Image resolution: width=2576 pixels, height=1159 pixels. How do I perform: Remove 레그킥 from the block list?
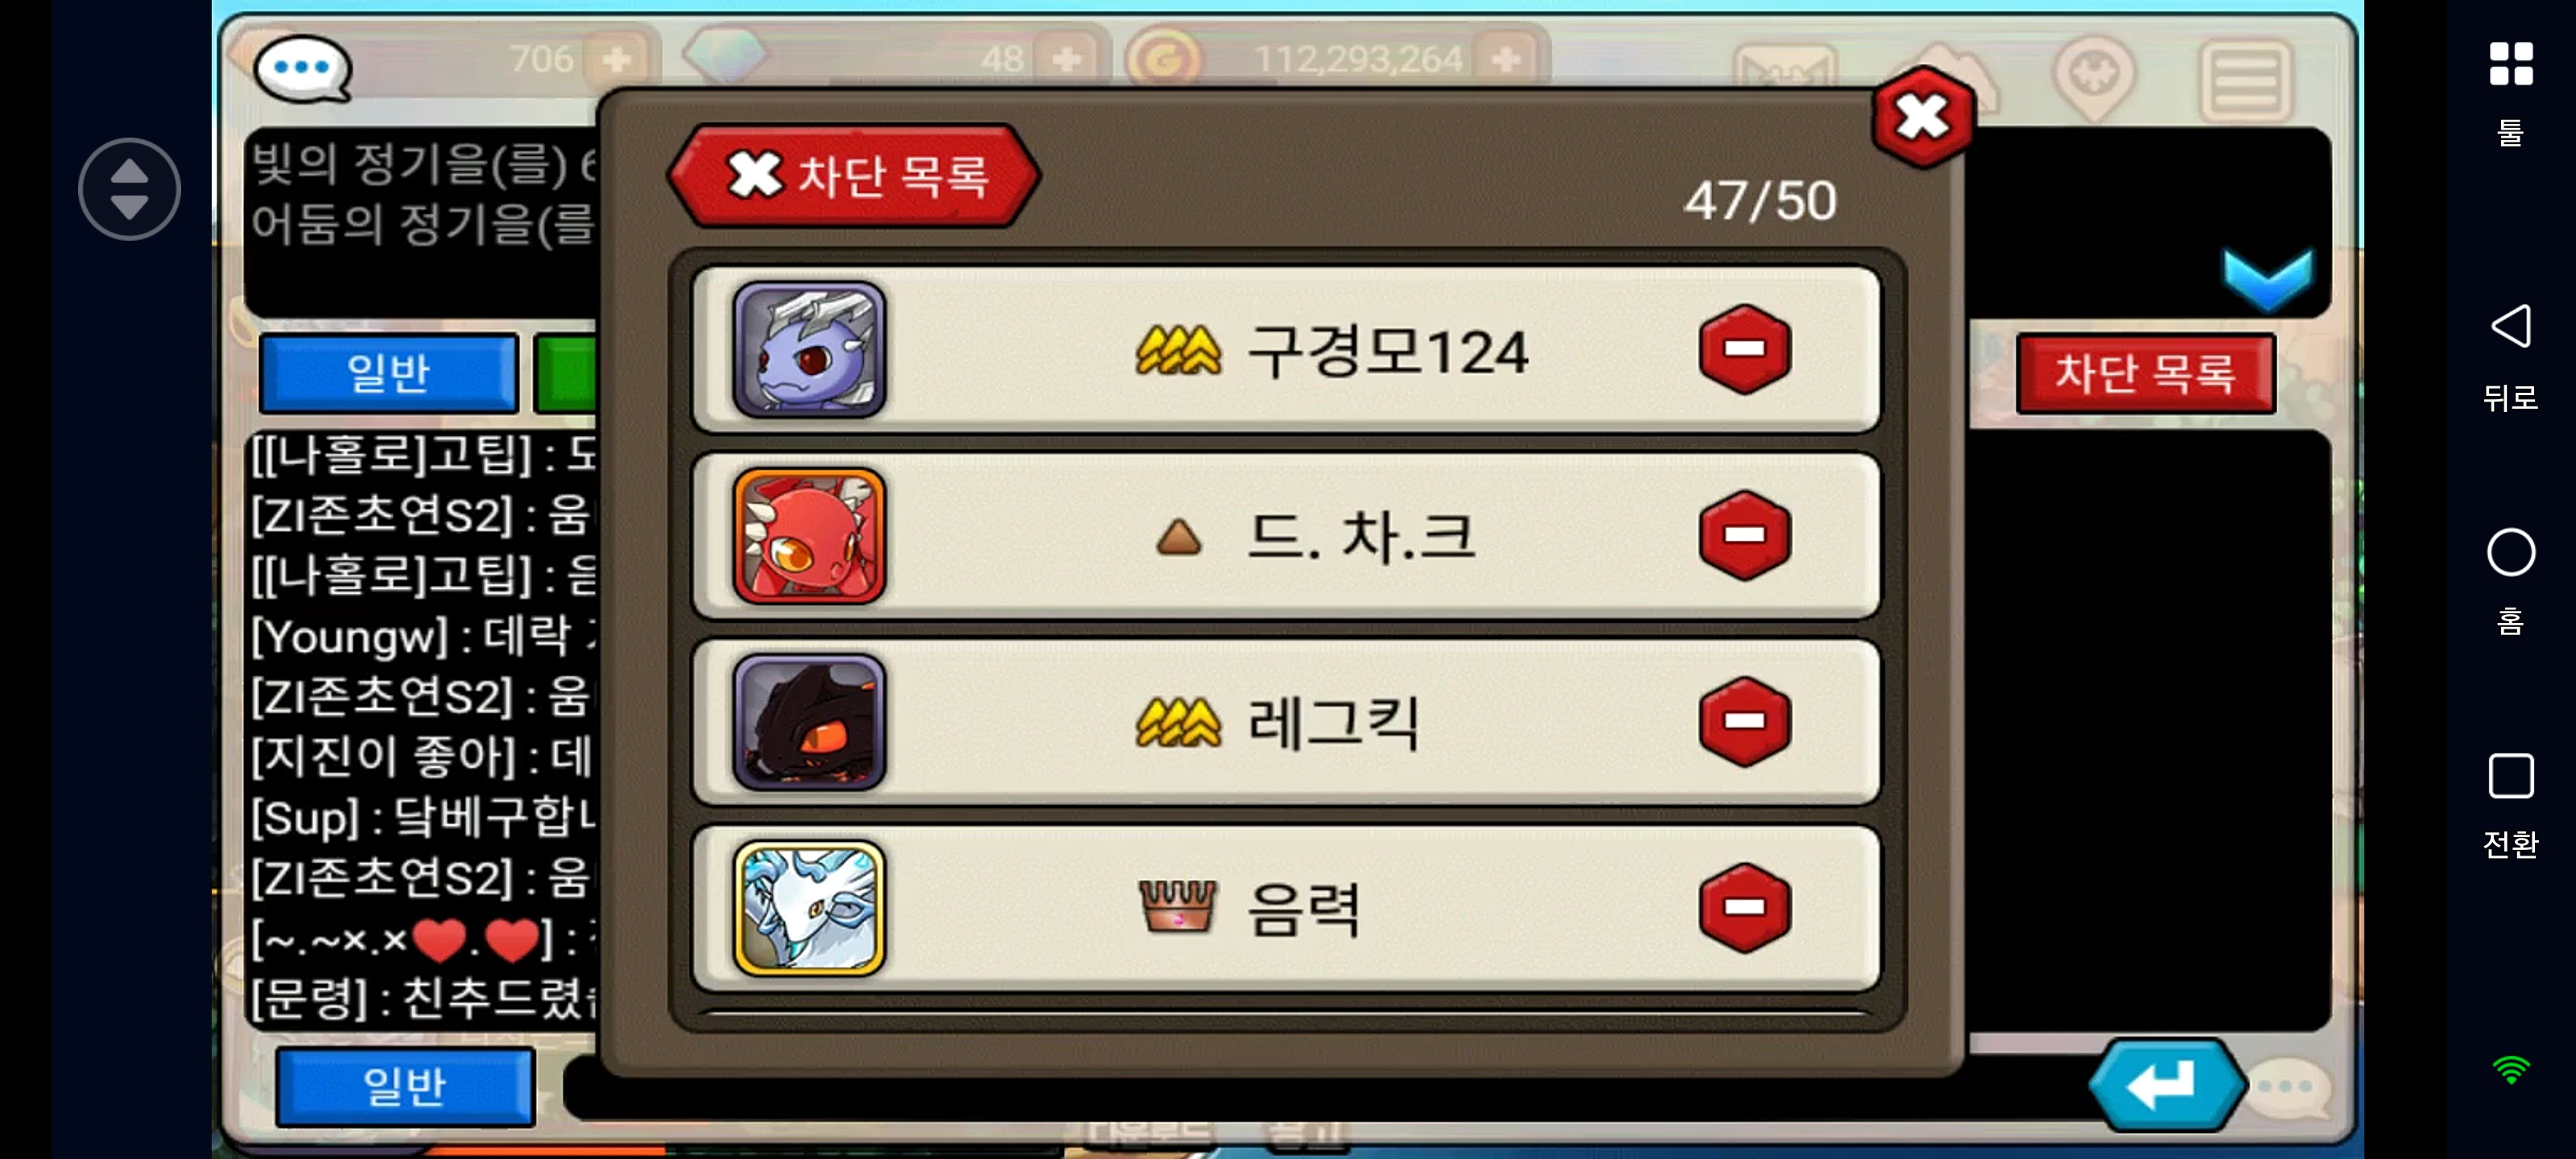pos(1744,721)
